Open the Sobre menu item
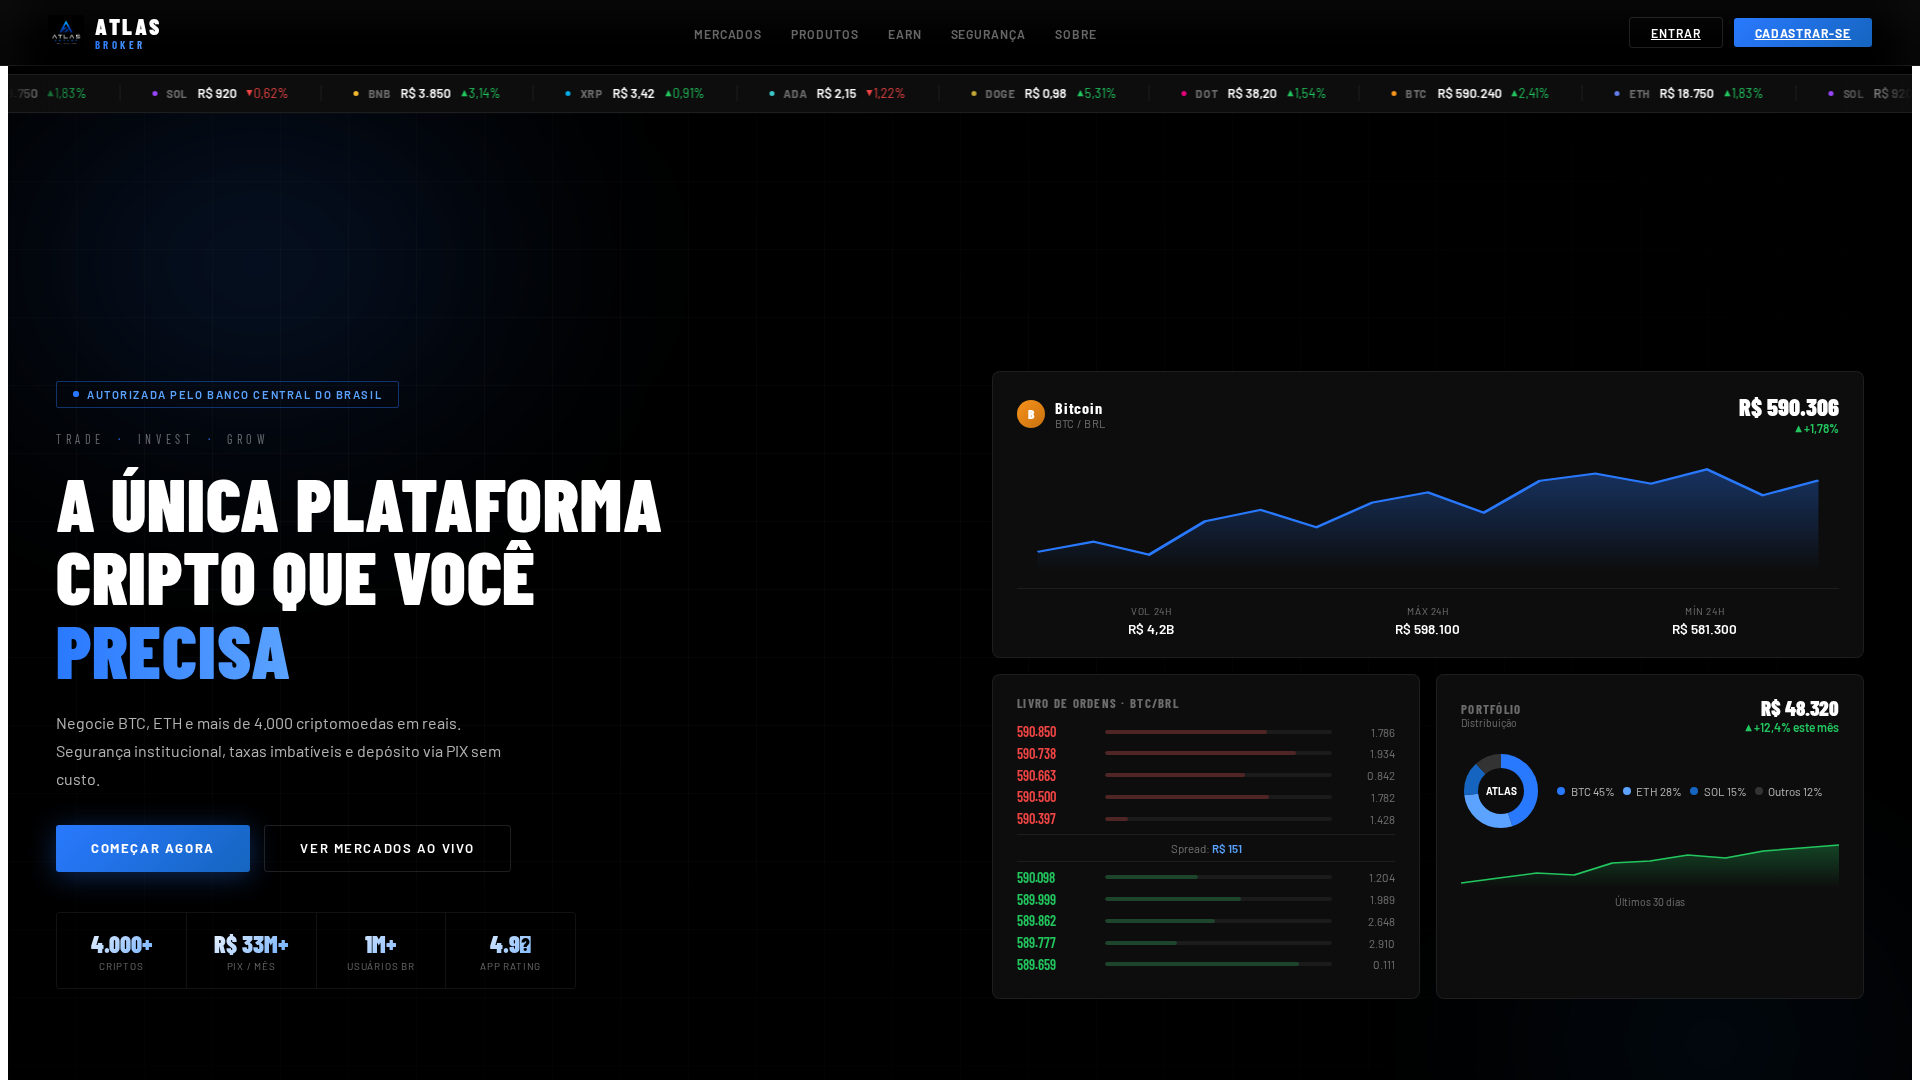The image size is (1920, 1080). click(1076, 34)
